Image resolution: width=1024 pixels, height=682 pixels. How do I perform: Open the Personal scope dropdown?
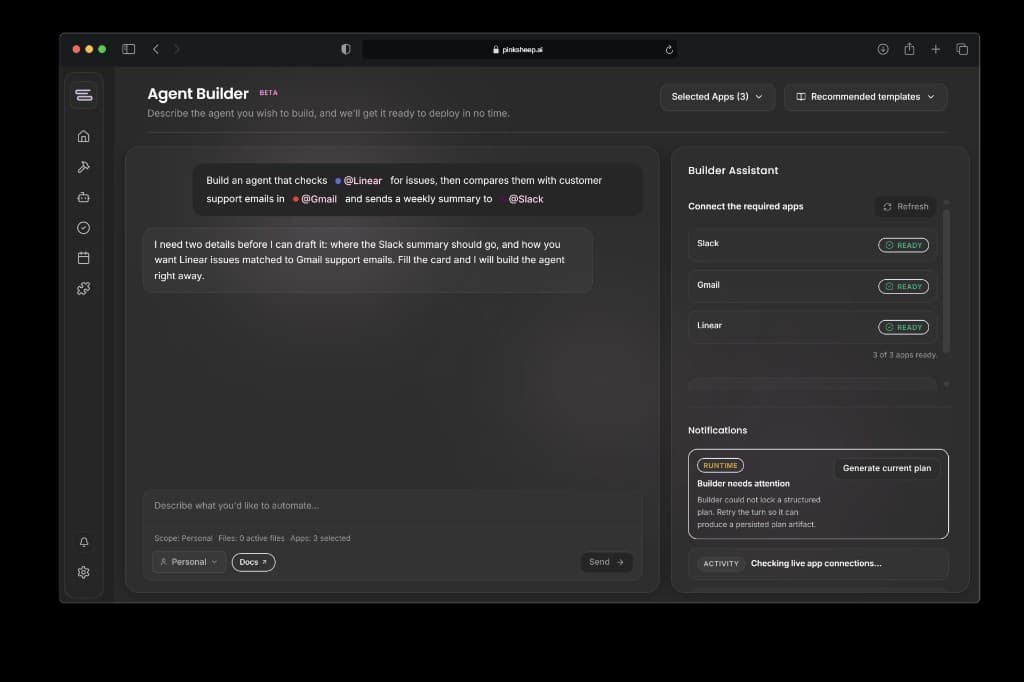point(188,561)
